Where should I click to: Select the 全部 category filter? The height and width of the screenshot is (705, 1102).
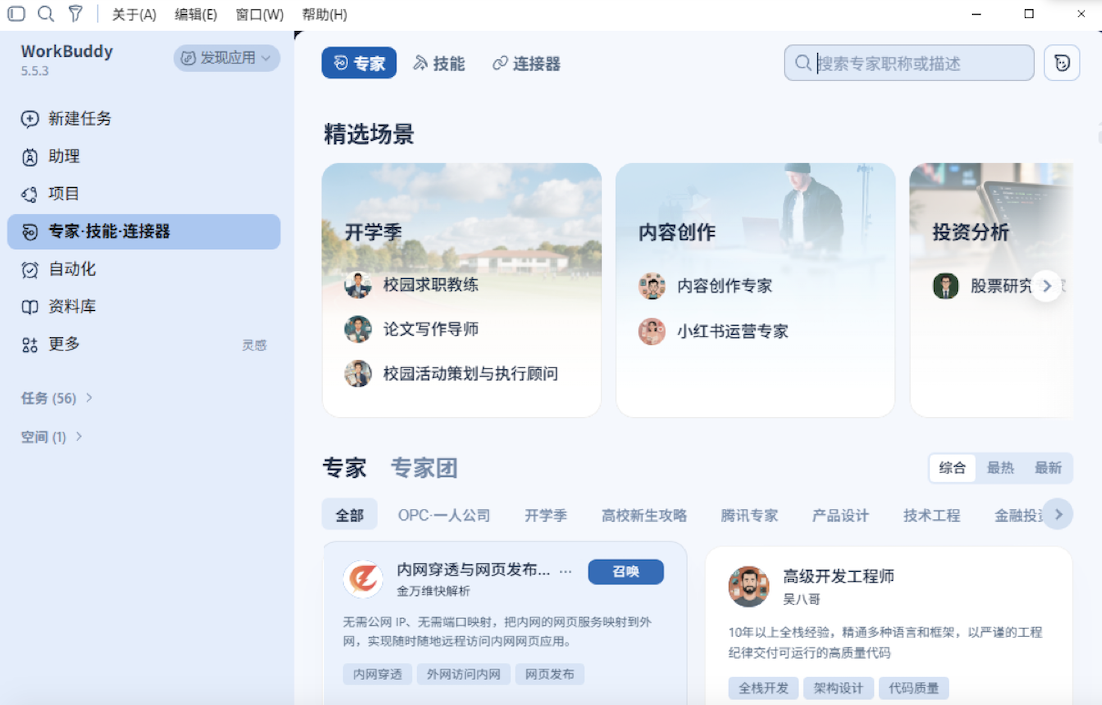click(x=349, y=515)
